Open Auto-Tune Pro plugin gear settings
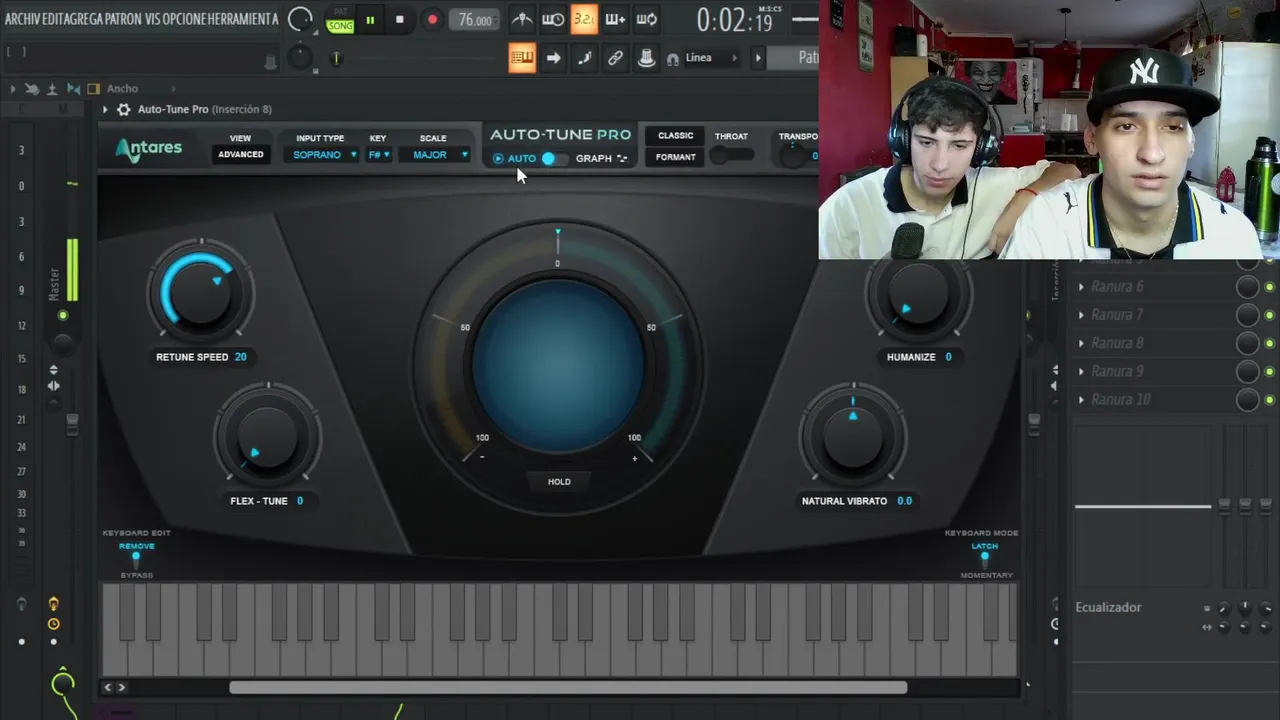Screen dimensions: 1280x720 tap(124, 109)
